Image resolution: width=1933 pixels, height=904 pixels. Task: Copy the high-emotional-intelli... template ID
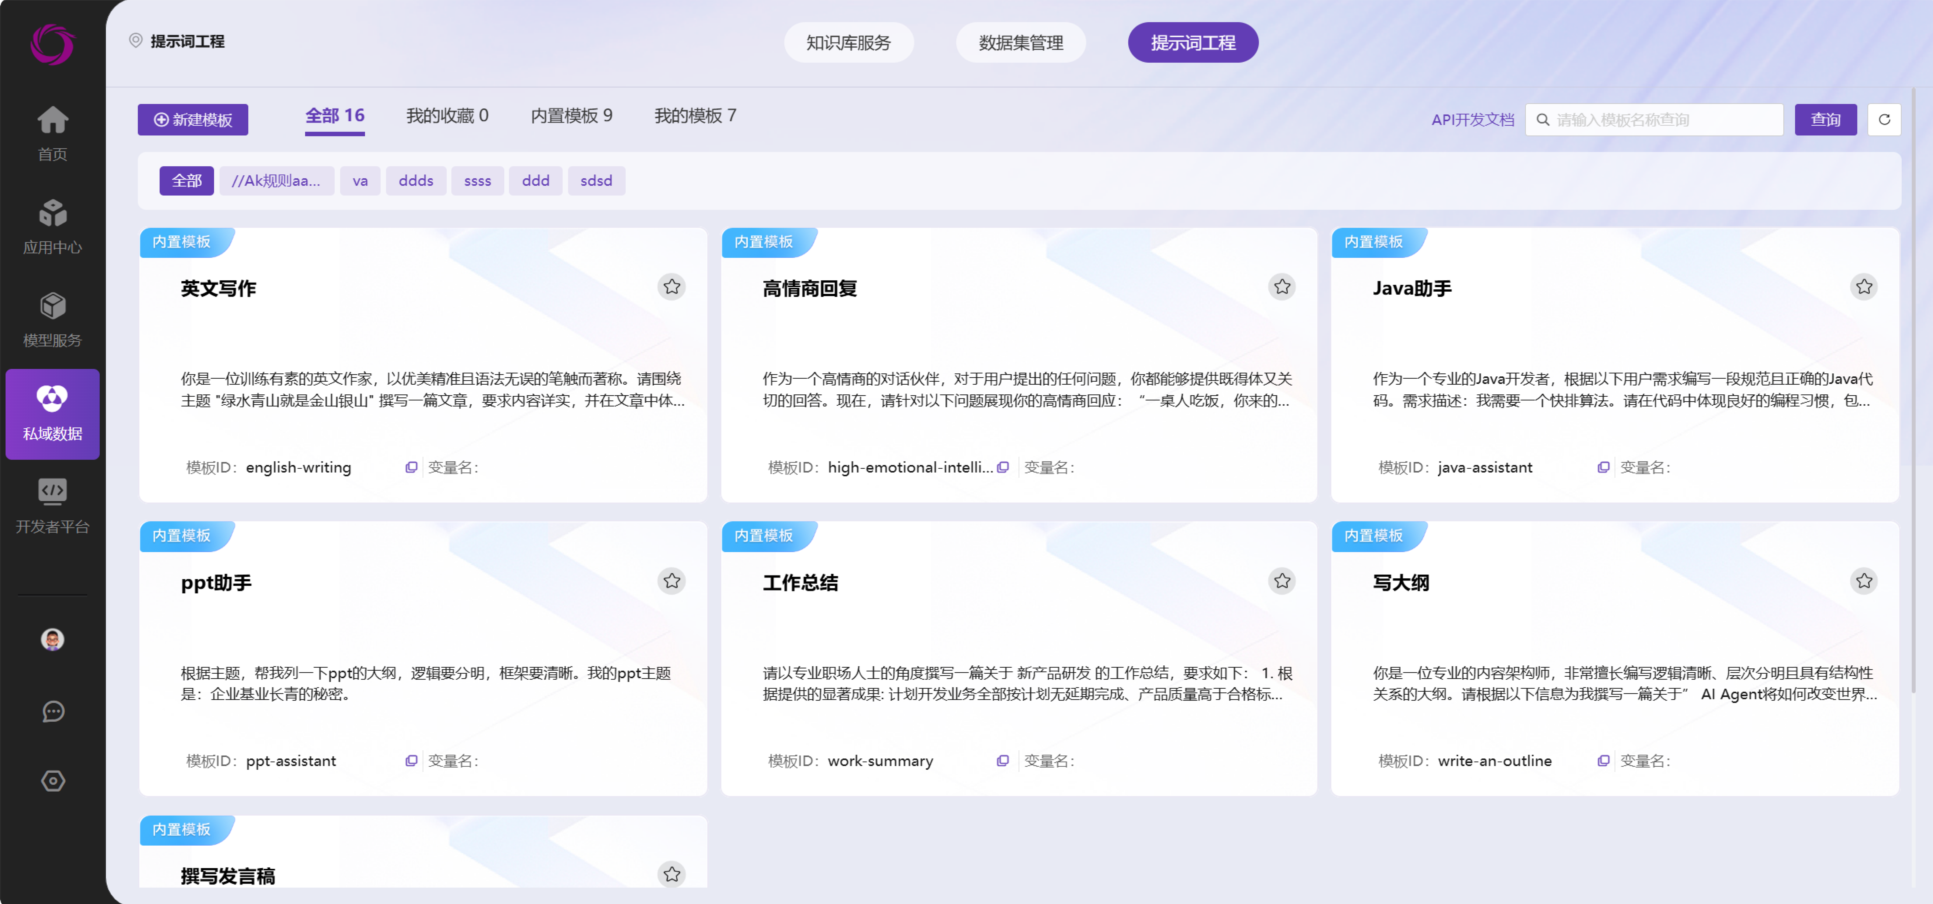coord(1003,467)
